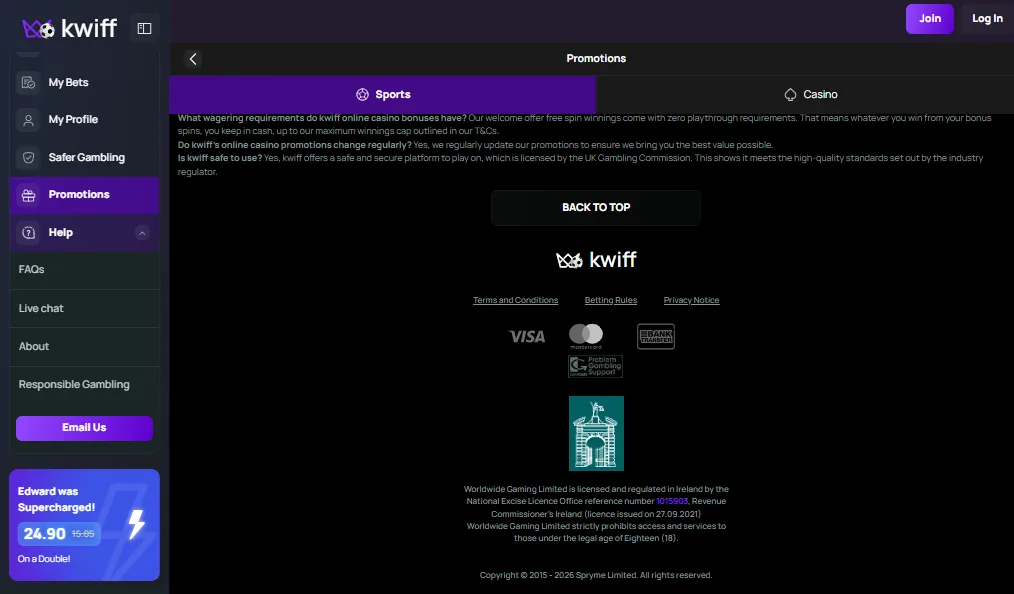Click the Bank Transfer logo
Screen dimensions: 1014x594
coord(656,336)
